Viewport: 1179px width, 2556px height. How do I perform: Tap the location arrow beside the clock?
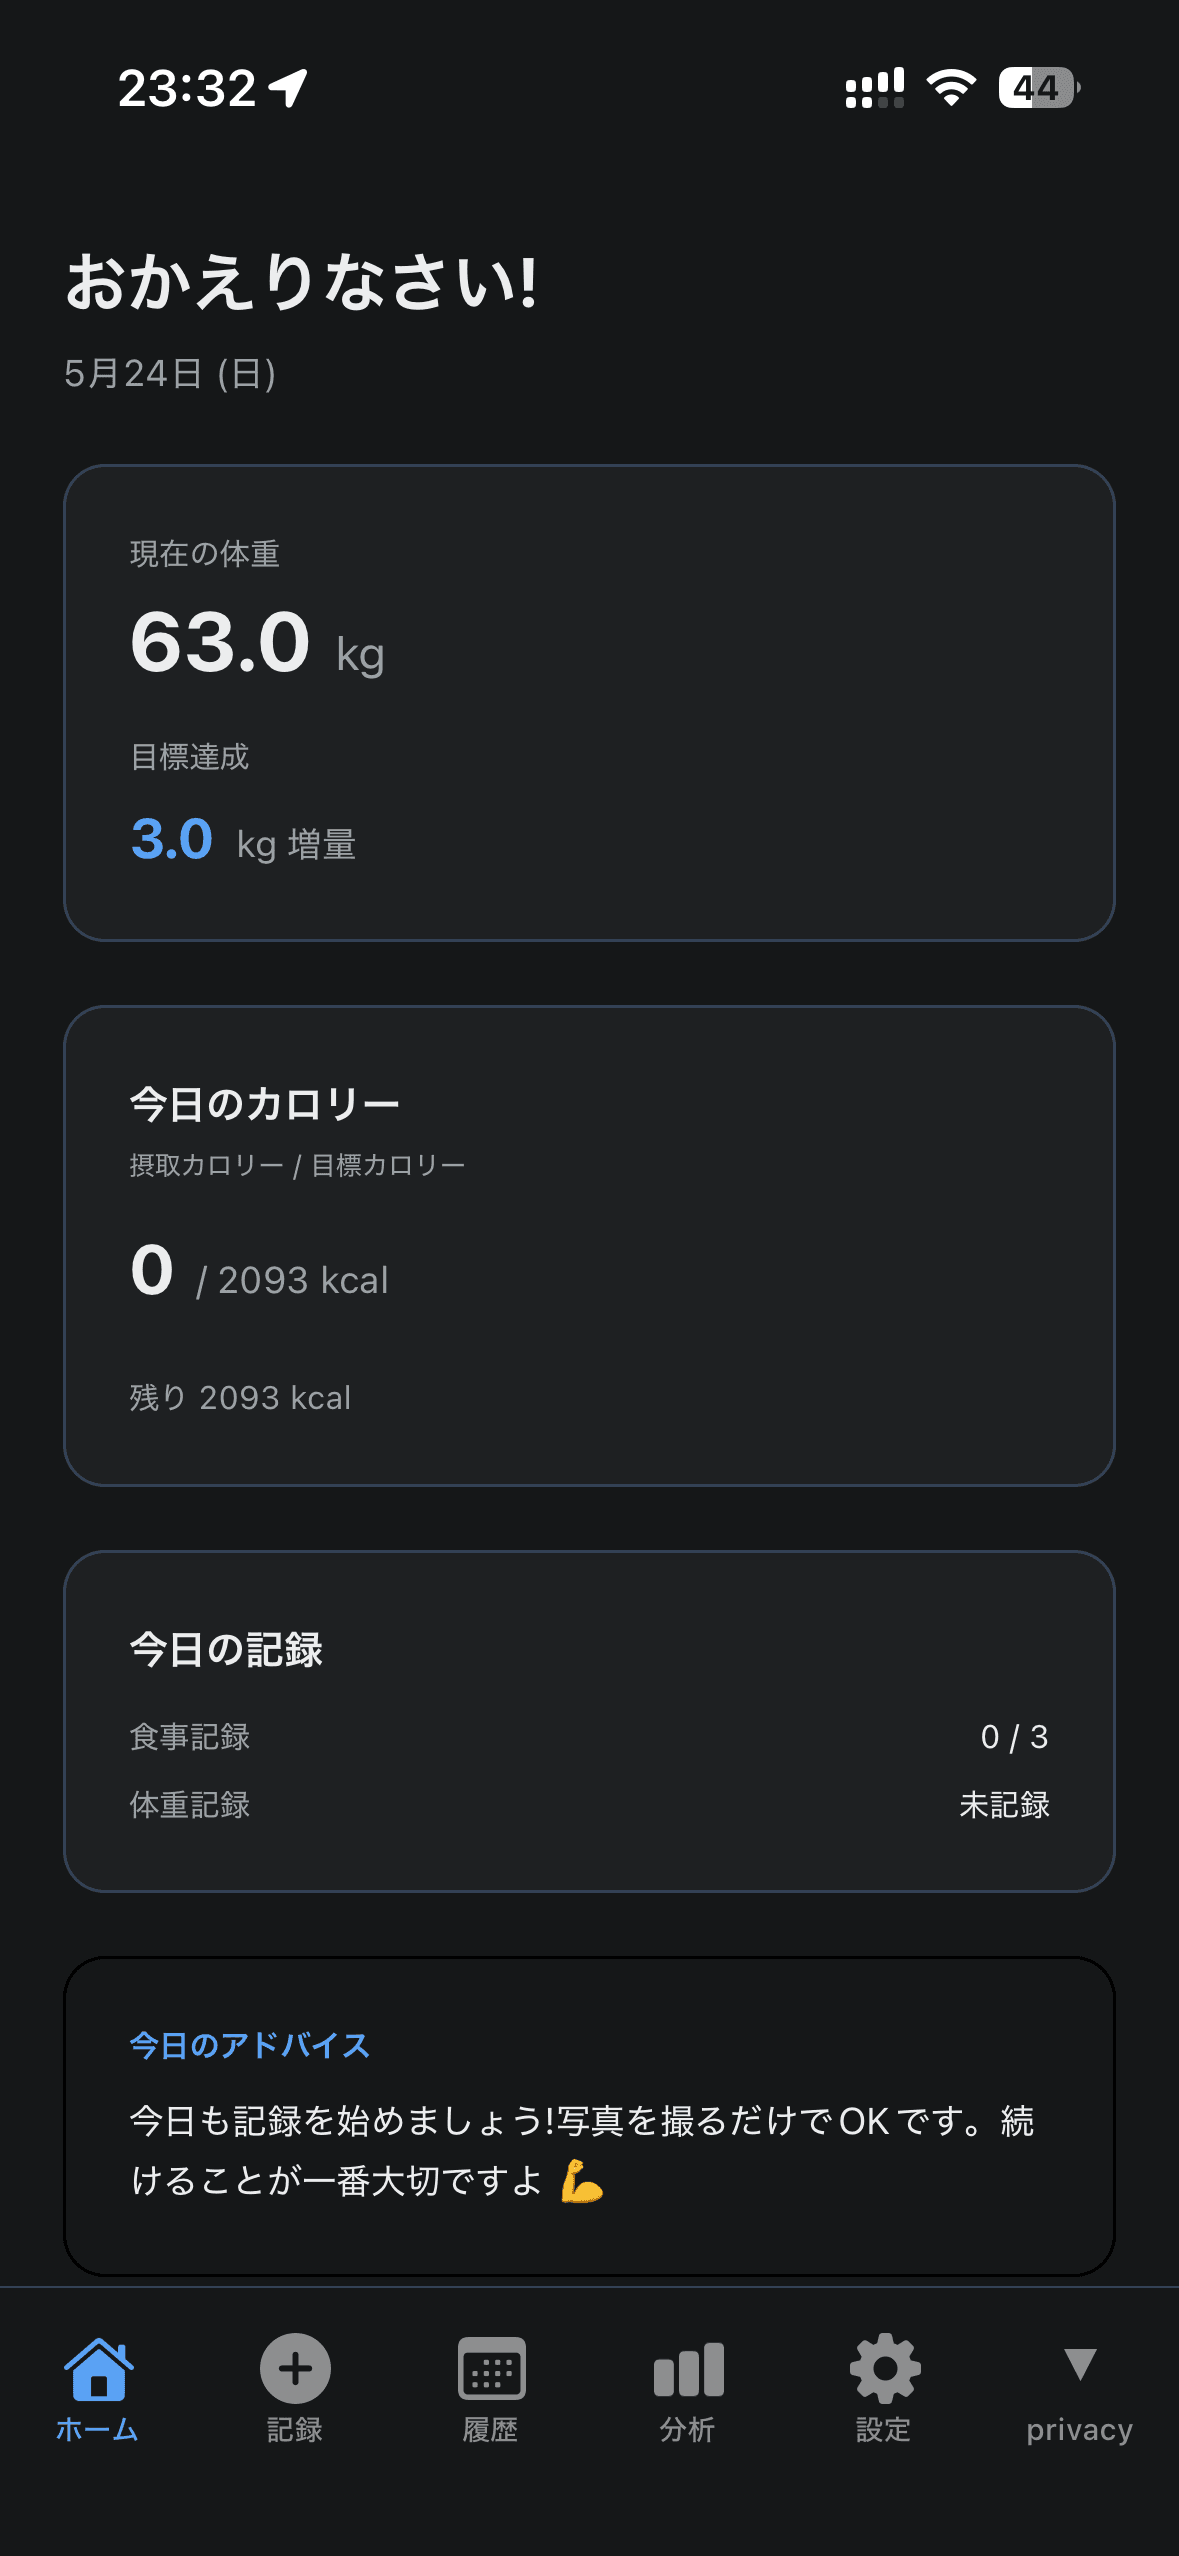(x=289, y=88)
